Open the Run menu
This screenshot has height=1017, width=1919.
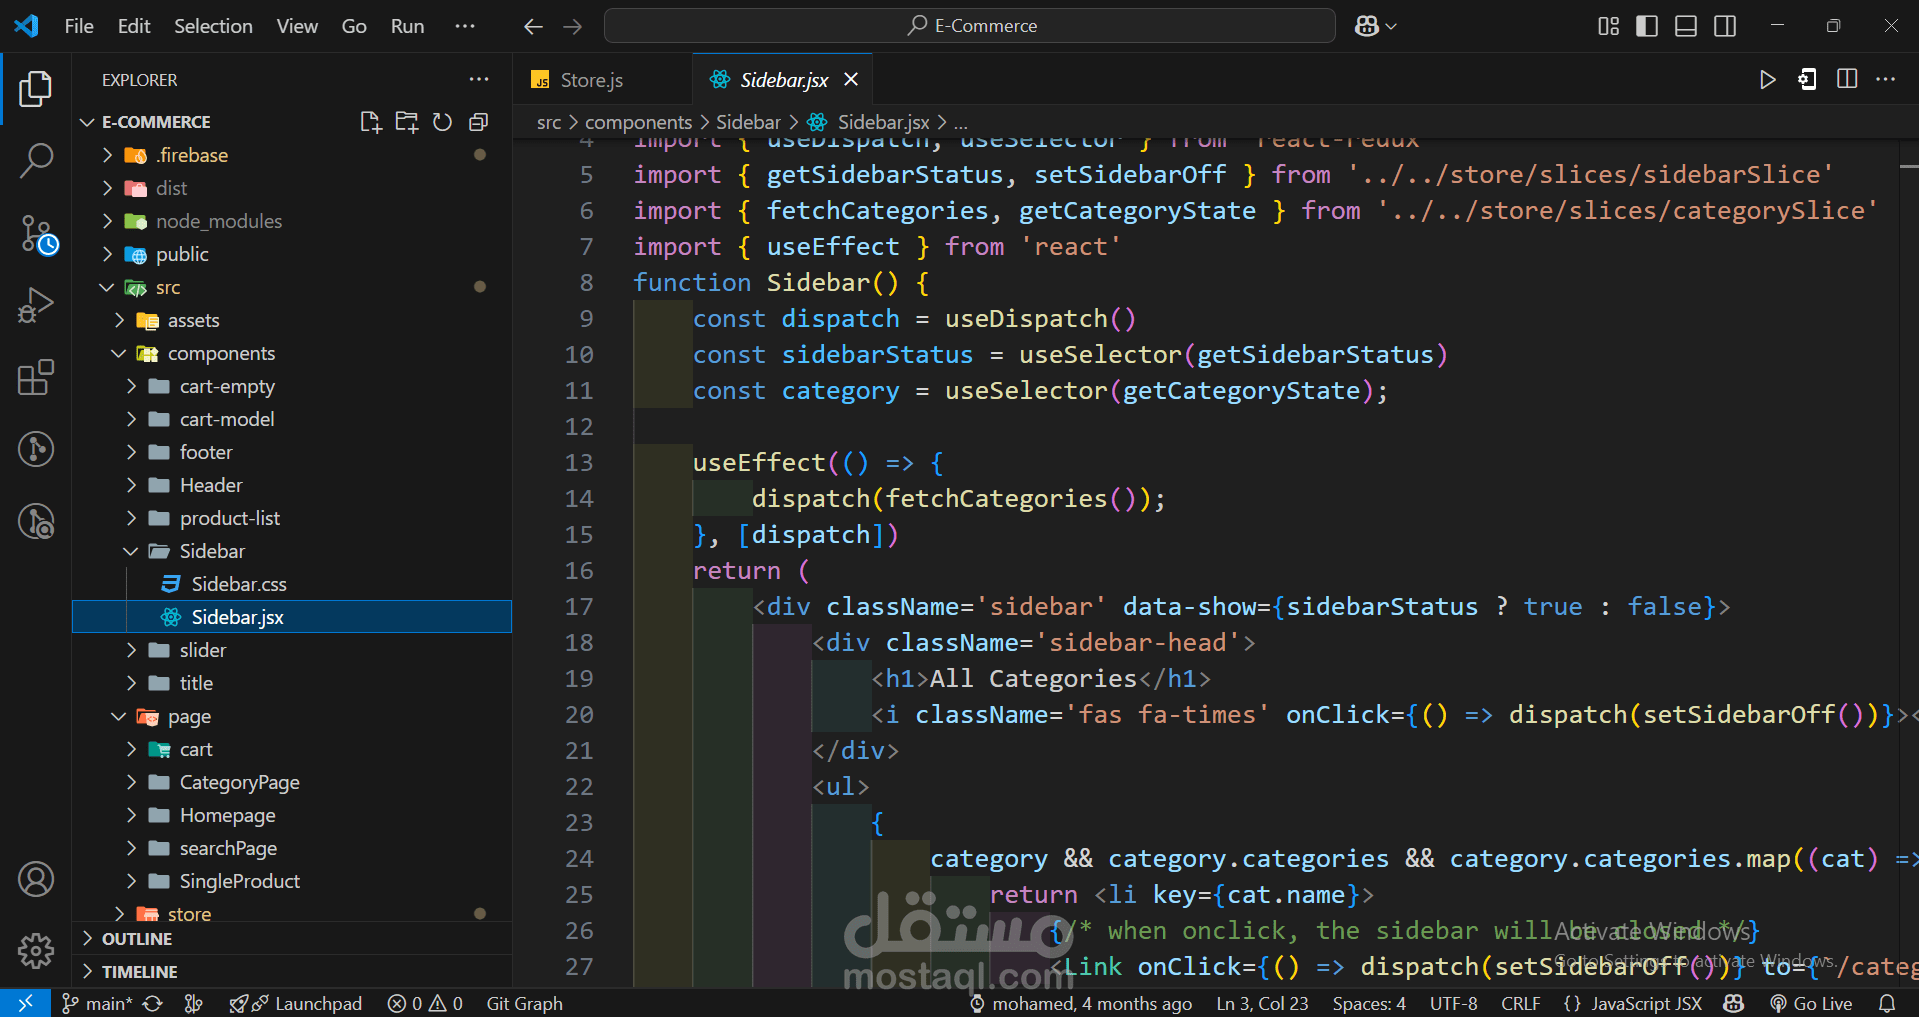tap(407, 26)
